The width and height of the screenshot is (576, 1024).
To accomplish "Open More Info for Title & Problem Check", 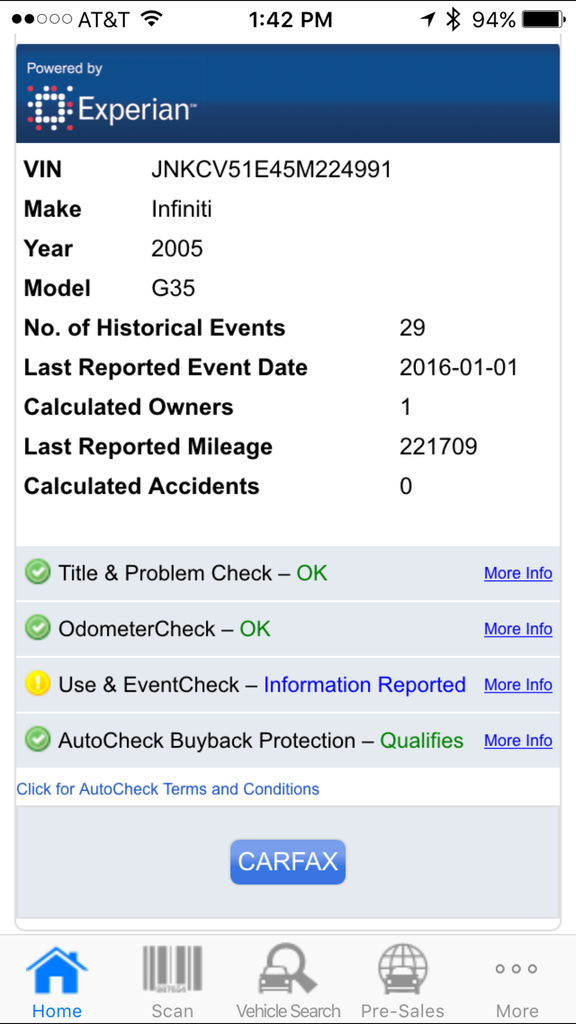I will 518,573.
